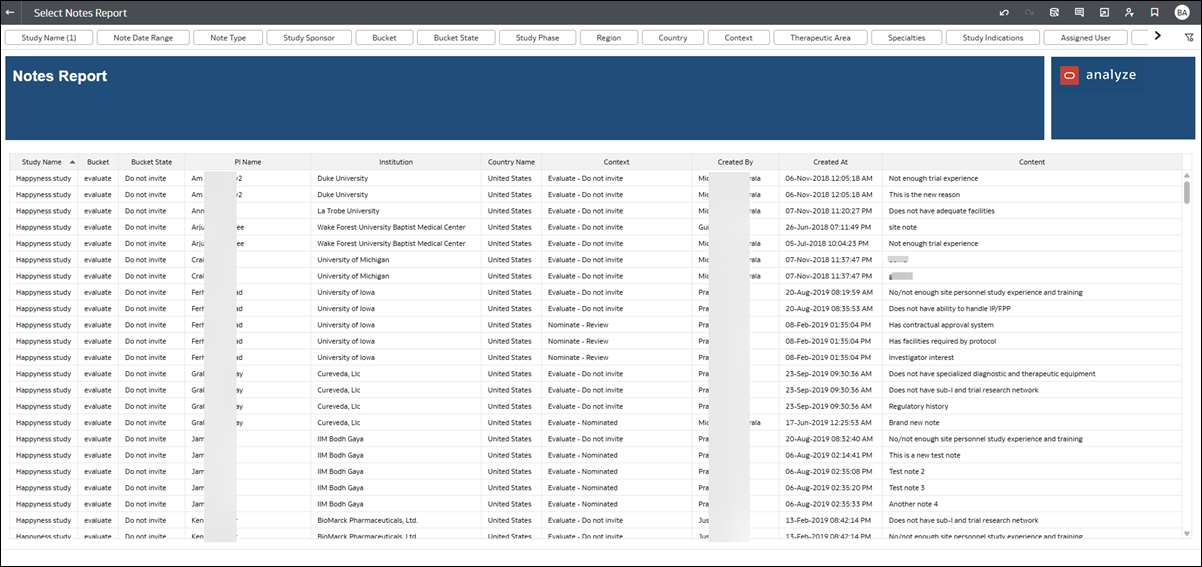
Task: Click the Context column header
Action: pos(617,162)
